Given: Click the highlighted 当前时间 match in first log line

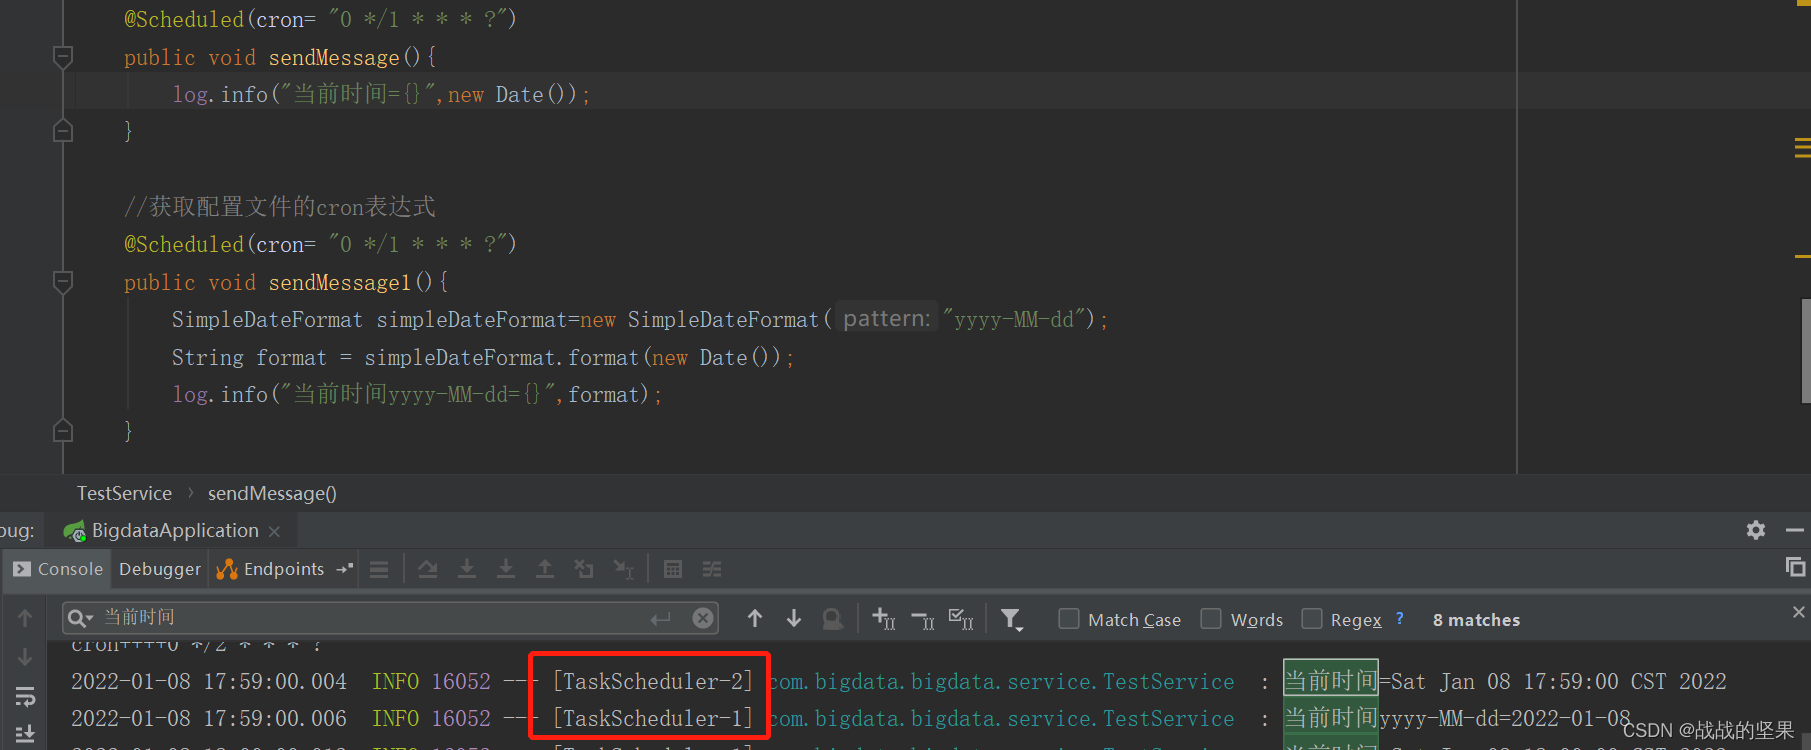Looking at the screenshot, I should [1331, 682].
